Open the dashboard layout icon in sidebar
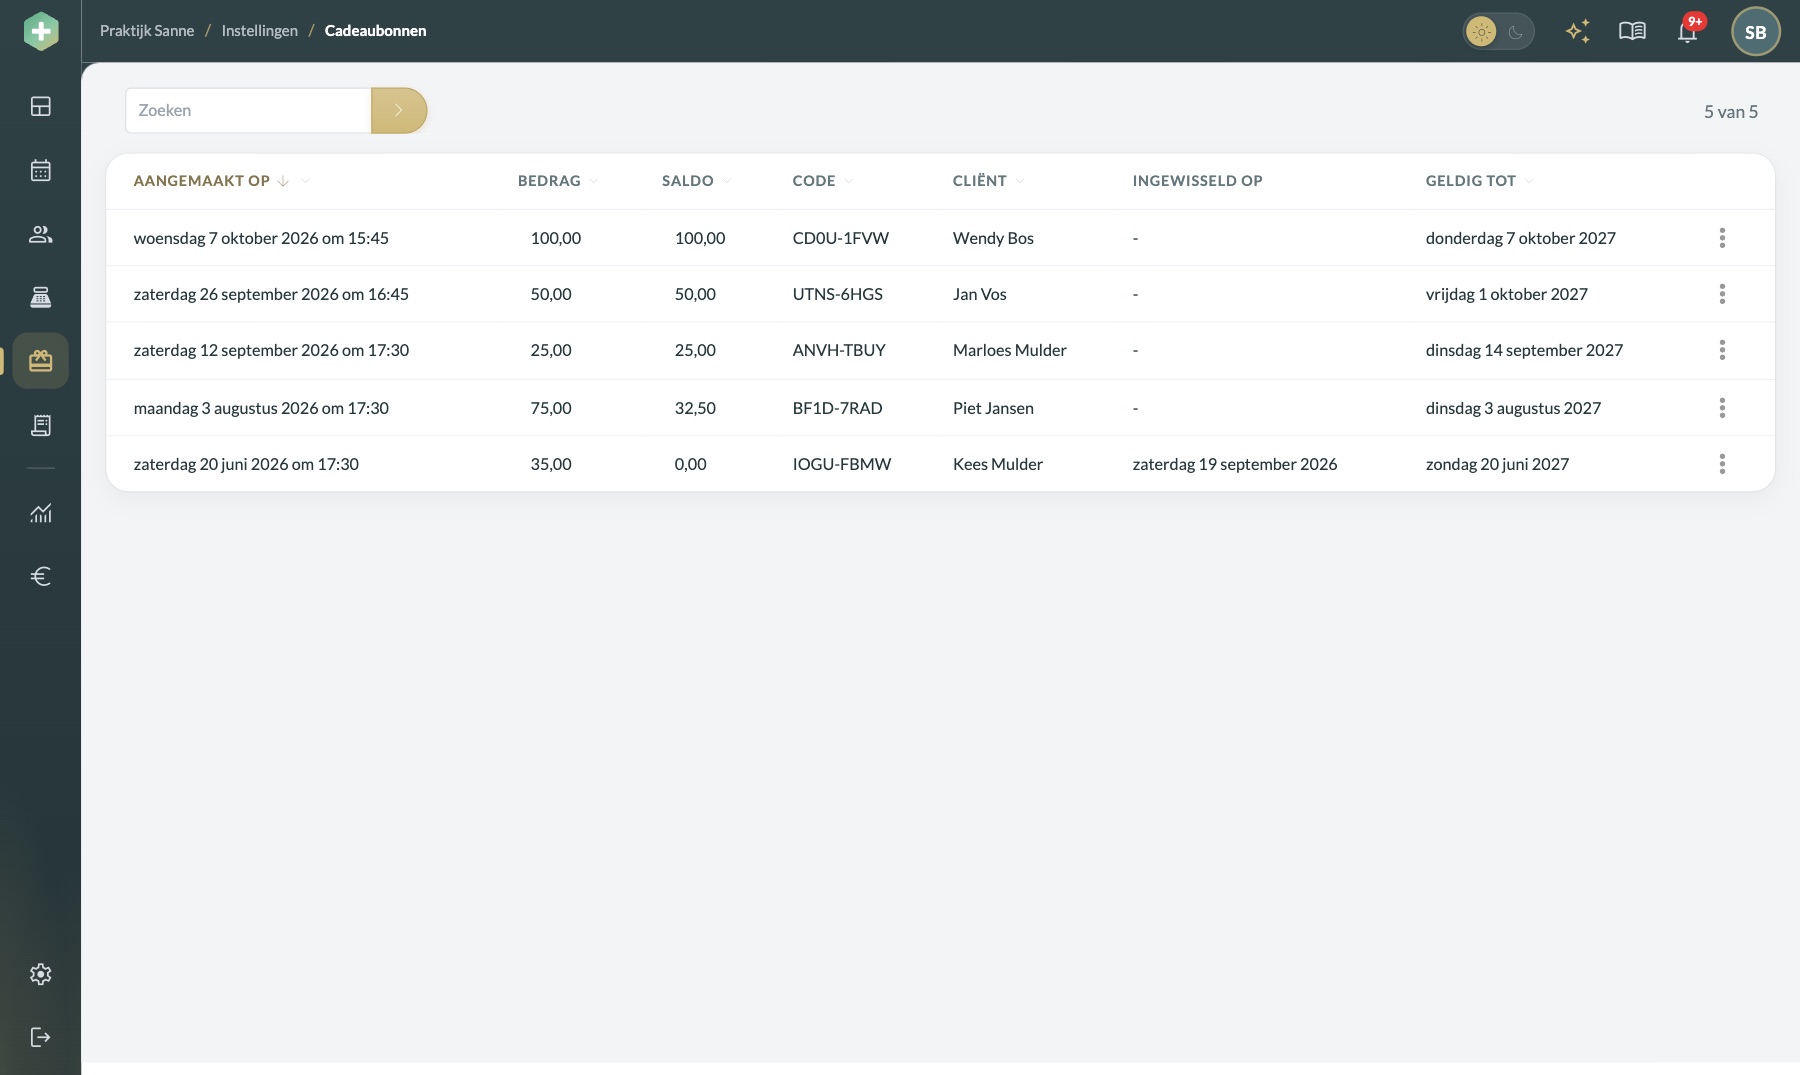This screenshot has height=1075, width=1800. (40, 106)
